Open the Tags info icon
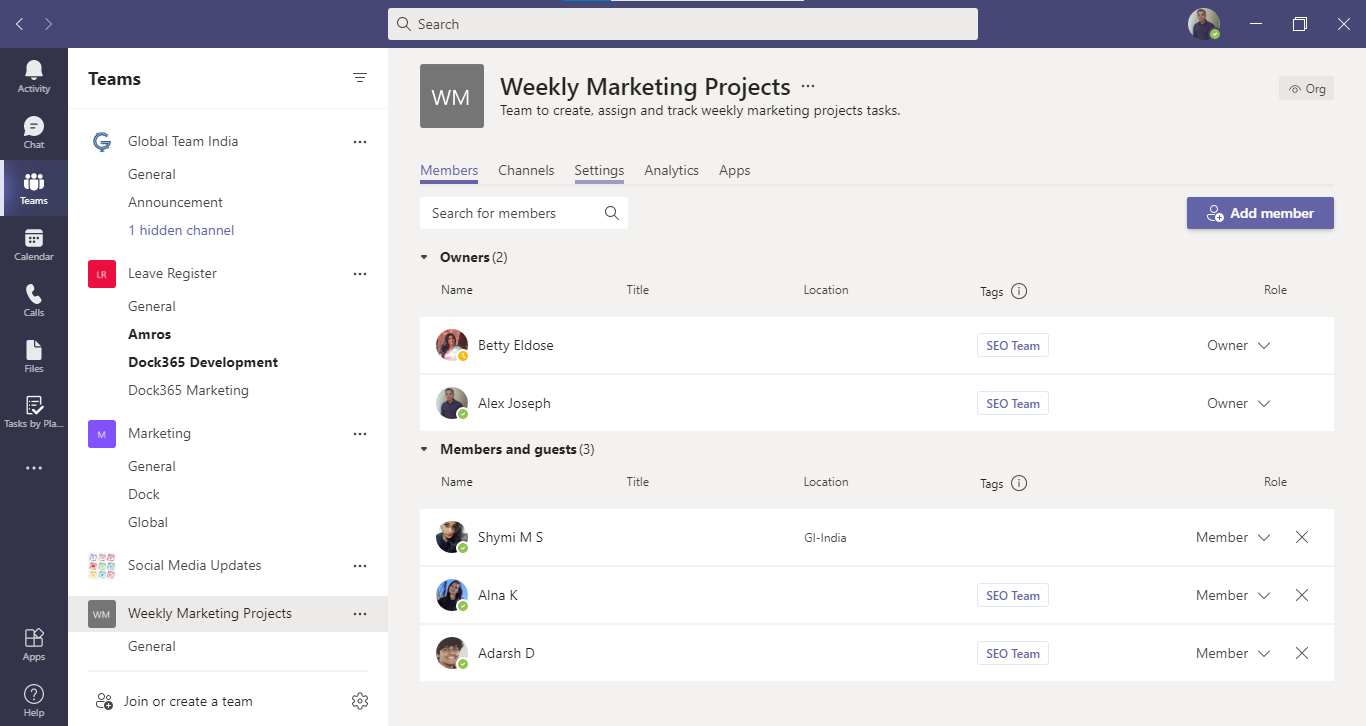The width and height of the screenshot is (1366, 726). tap(1019, 291)
